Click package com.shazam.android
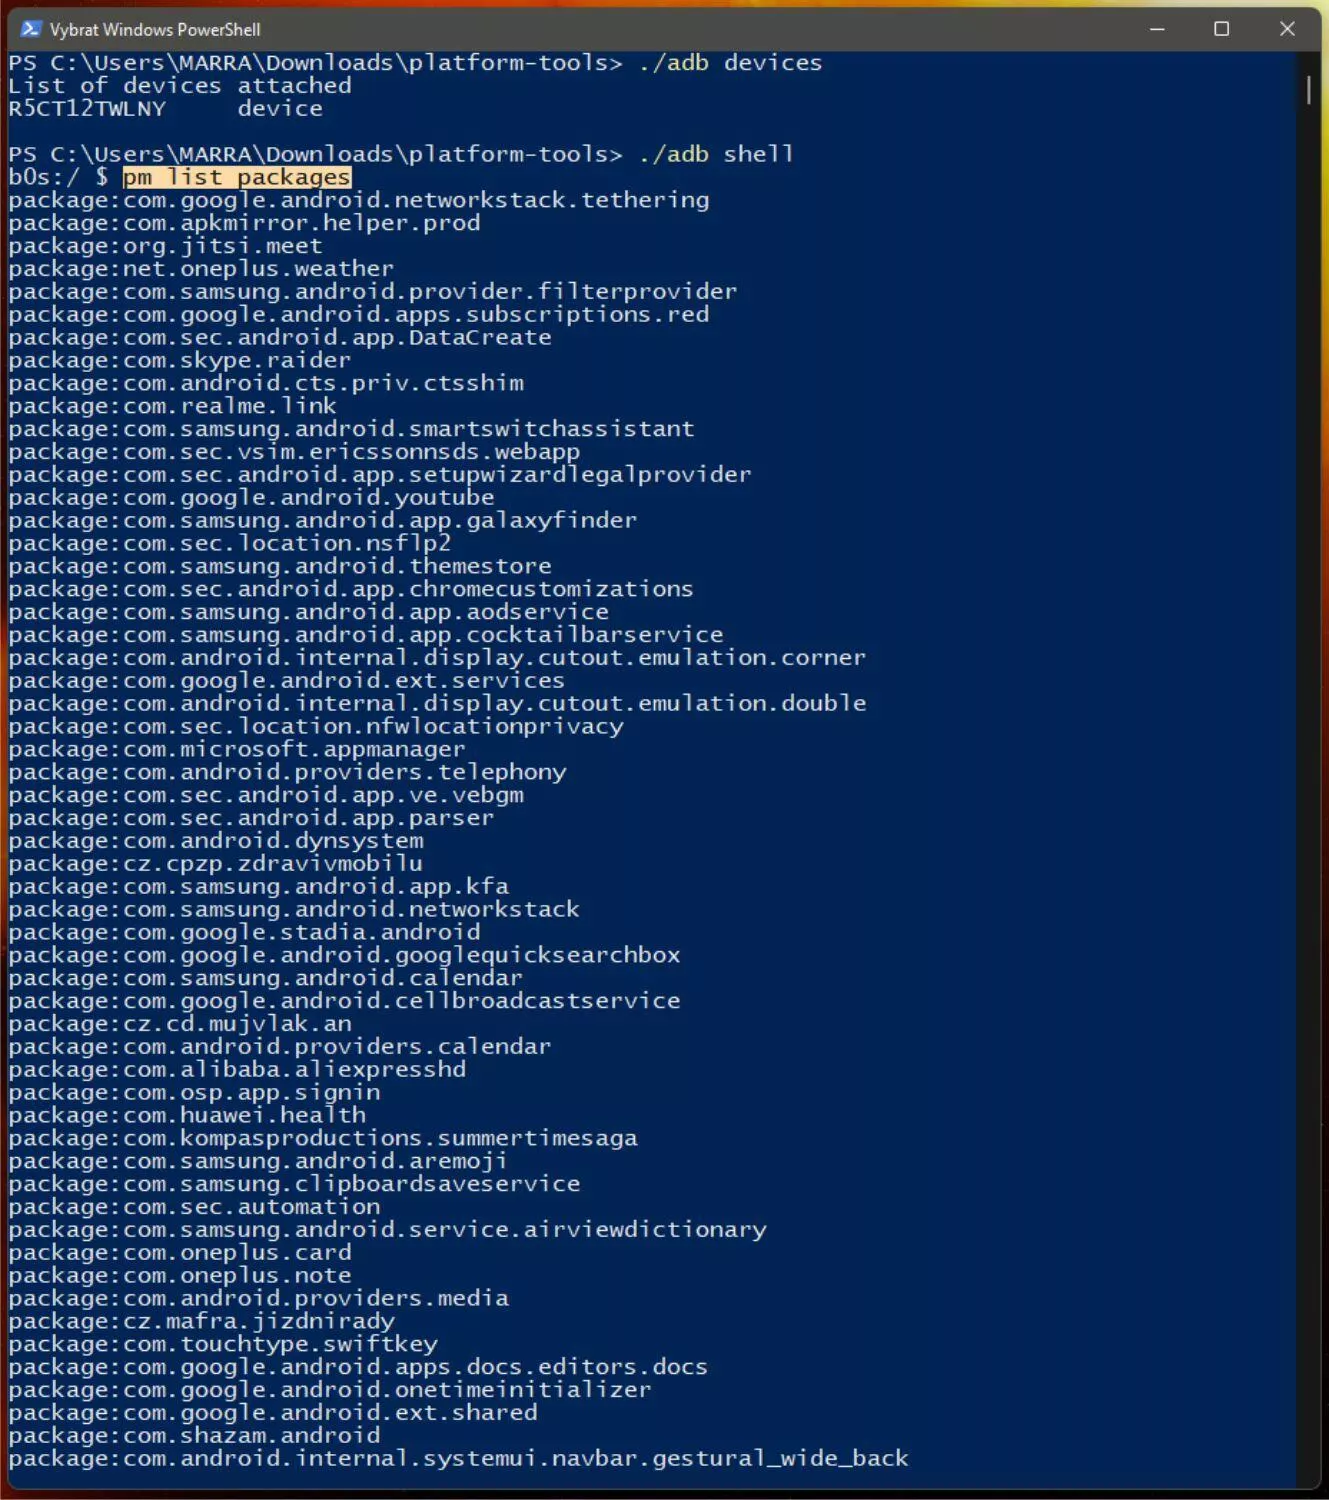 coord(194,1436)
